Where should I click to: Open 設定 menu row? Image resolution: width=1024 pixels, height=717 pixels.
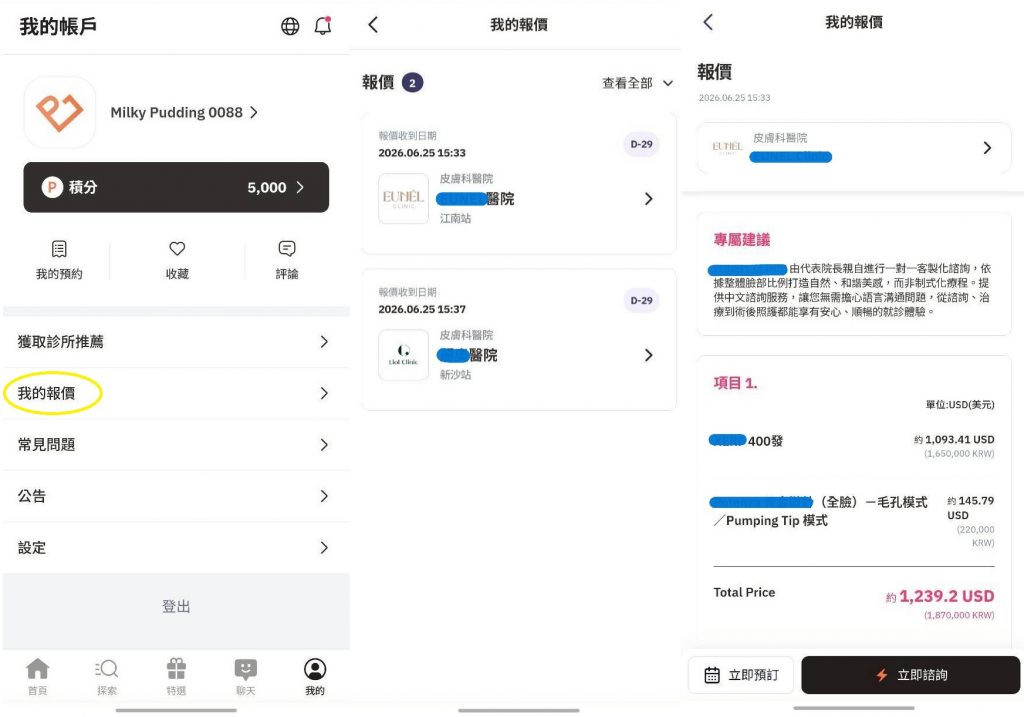click(176, 548)
